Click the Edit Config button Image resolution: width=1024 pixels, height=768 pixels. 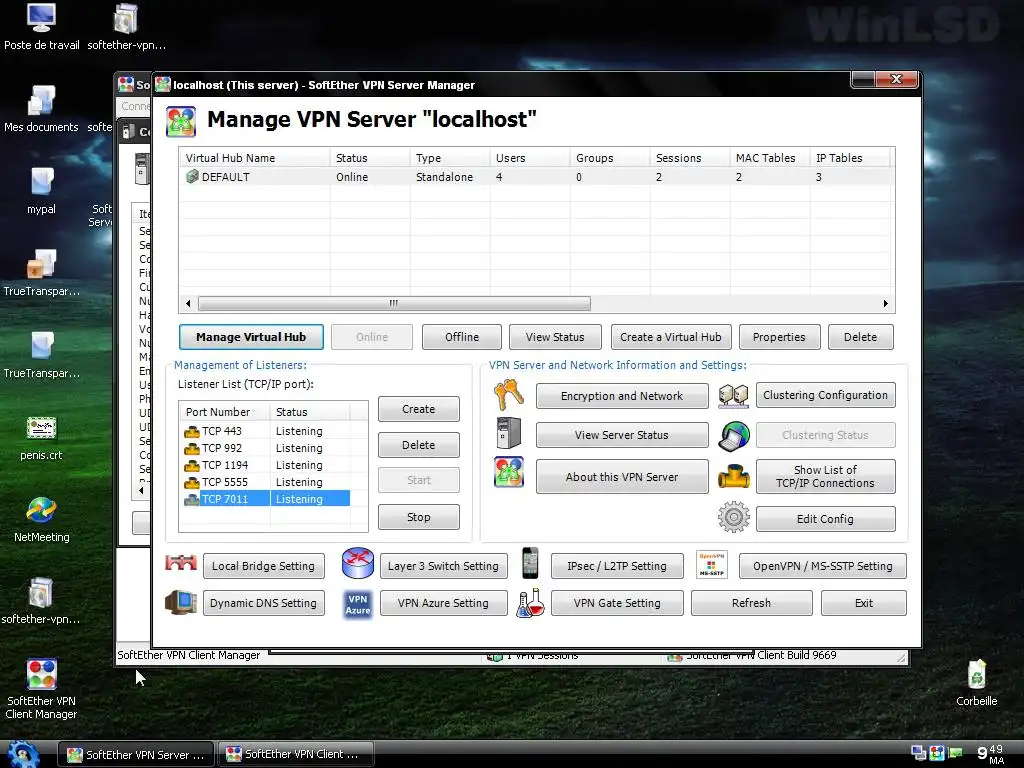825,519
